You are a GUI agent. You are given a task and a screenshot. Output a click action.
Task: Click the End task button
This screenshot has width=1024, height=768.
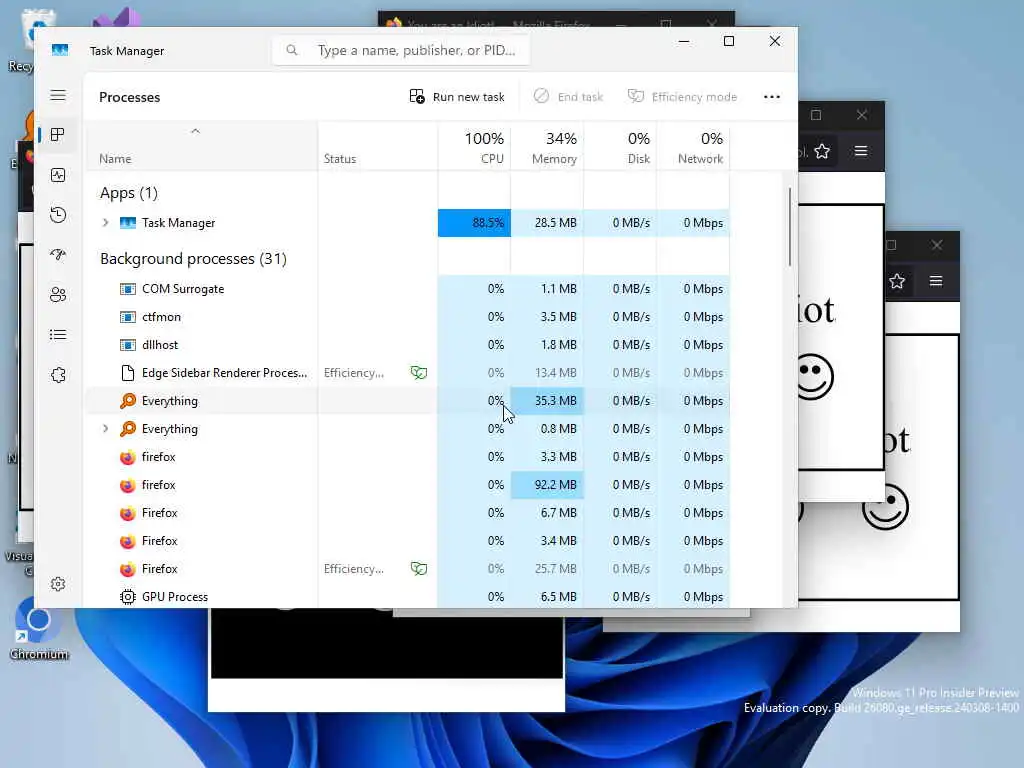[x=568, y=97]
